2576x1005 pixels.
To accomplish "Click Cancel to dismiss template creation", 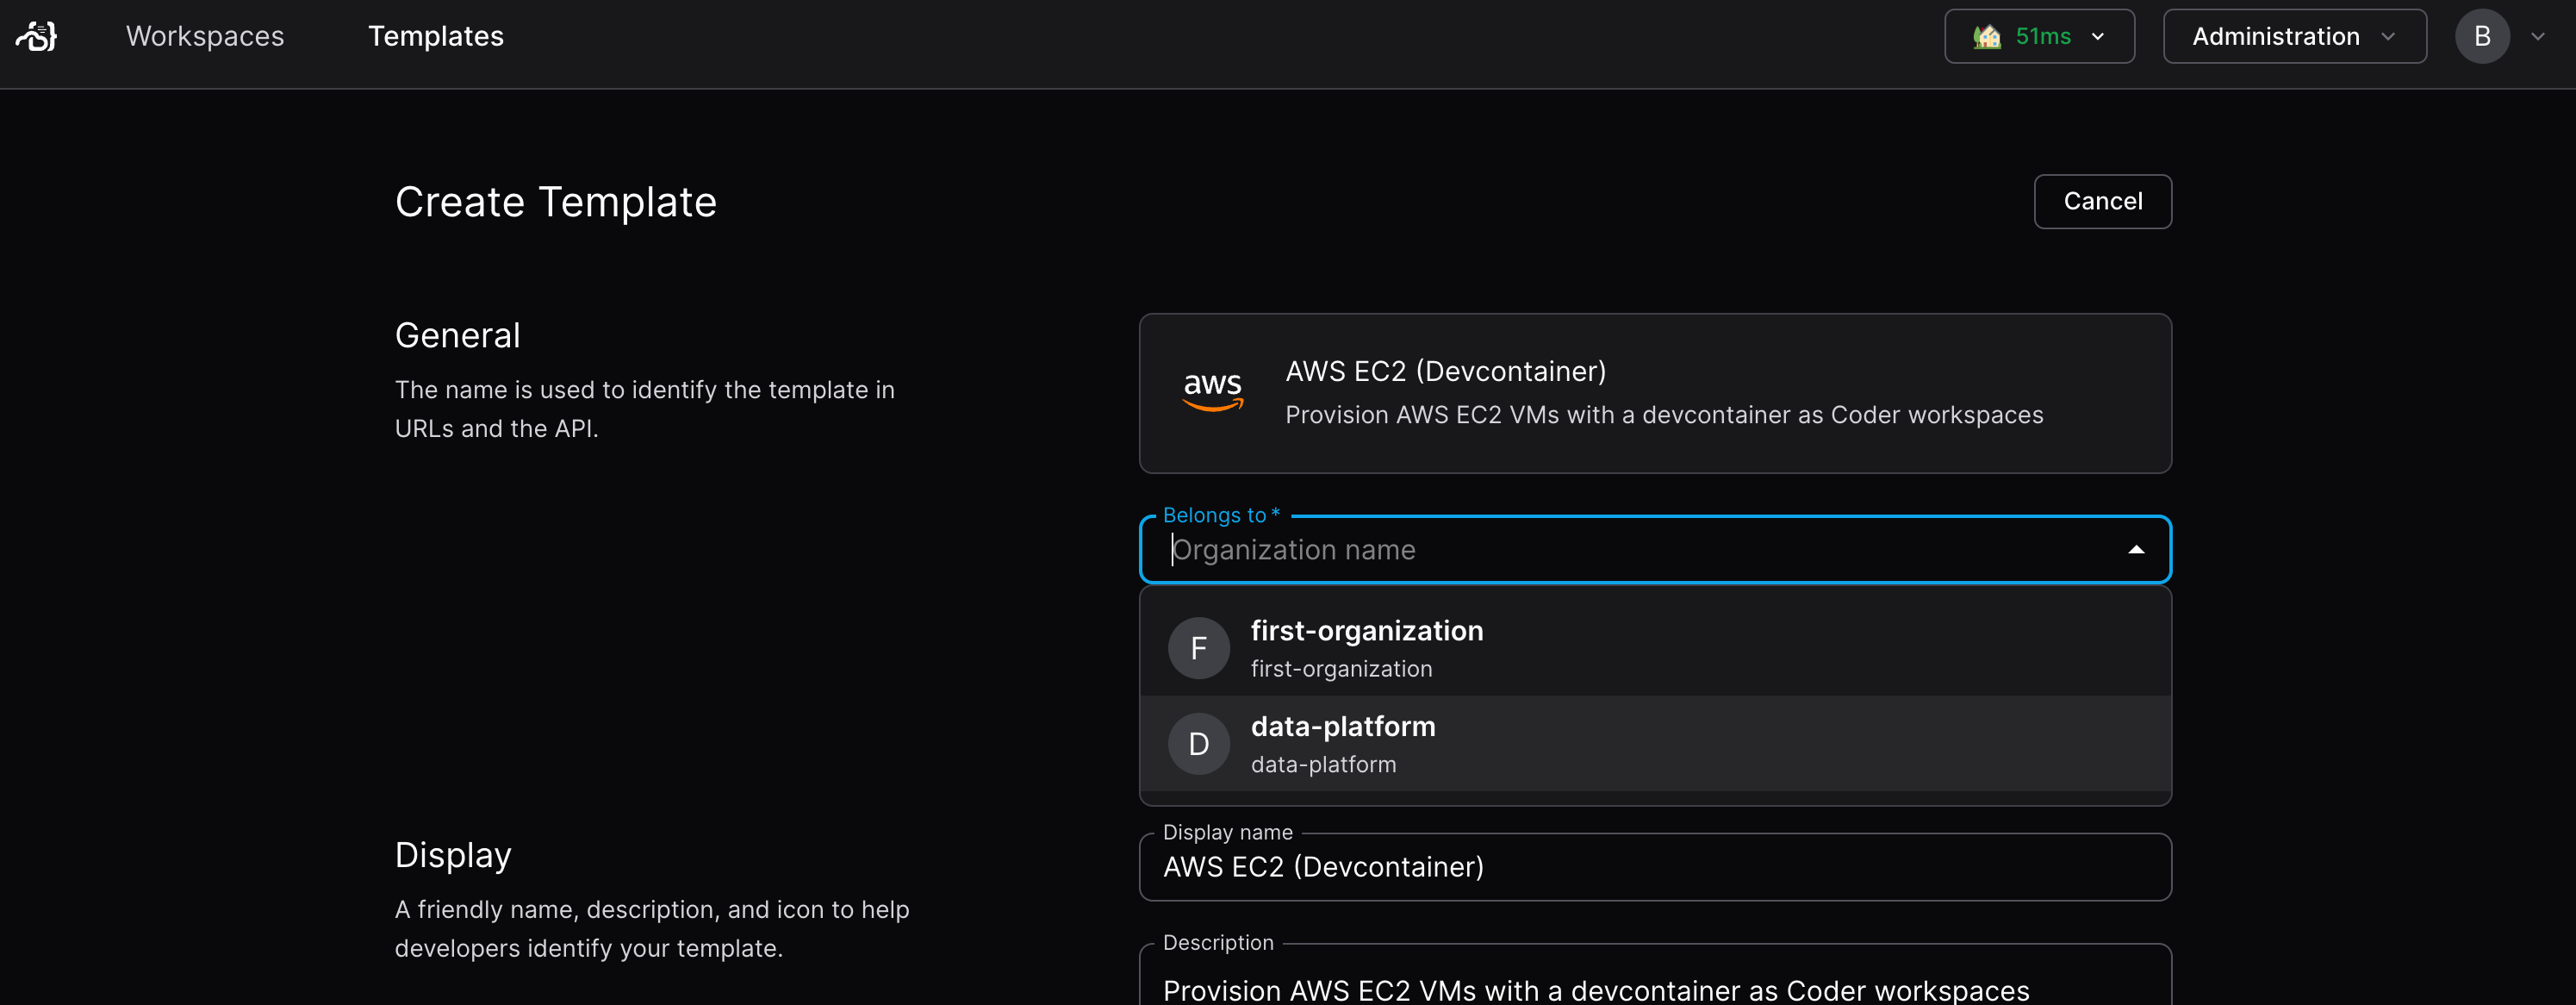I will [x=2105, y=201].
